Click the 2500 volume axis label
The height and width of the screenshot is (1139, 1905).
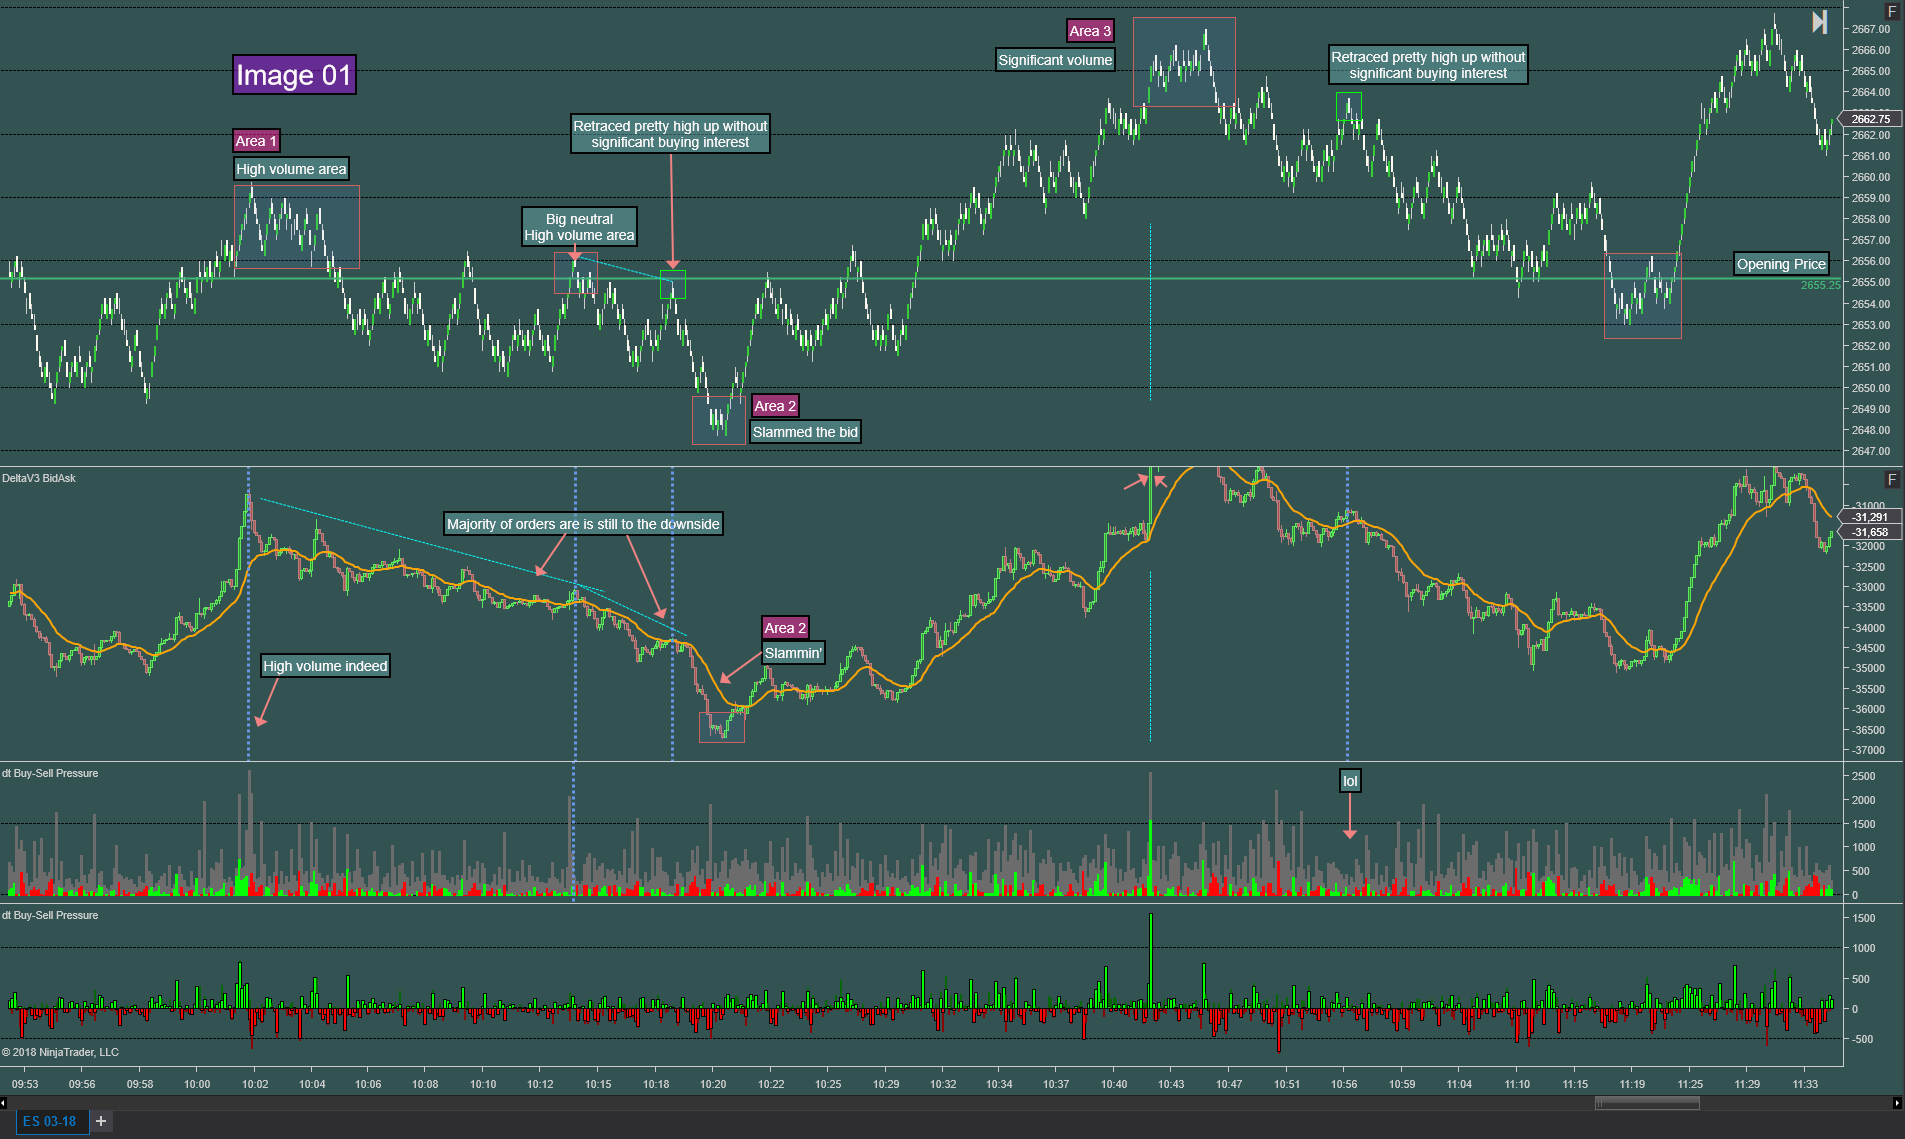coord(1863,776)
